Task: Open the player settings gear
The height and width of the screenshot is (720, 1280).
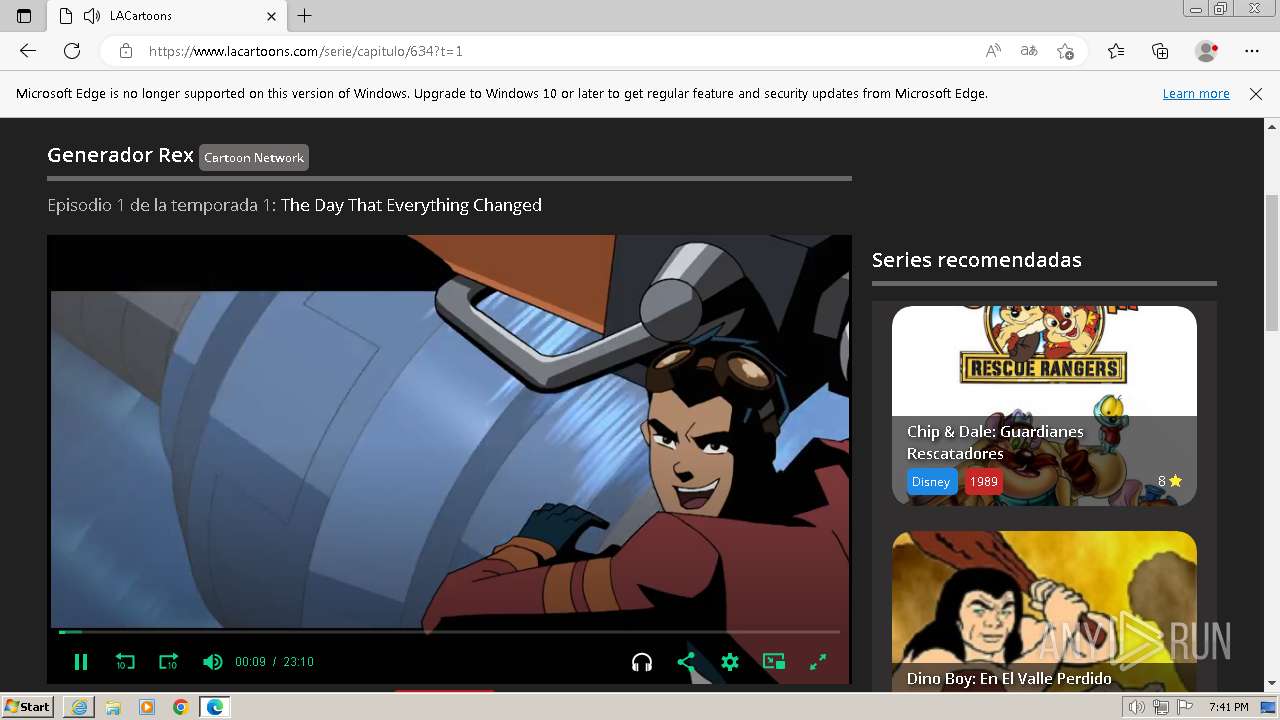Action: 730,662
